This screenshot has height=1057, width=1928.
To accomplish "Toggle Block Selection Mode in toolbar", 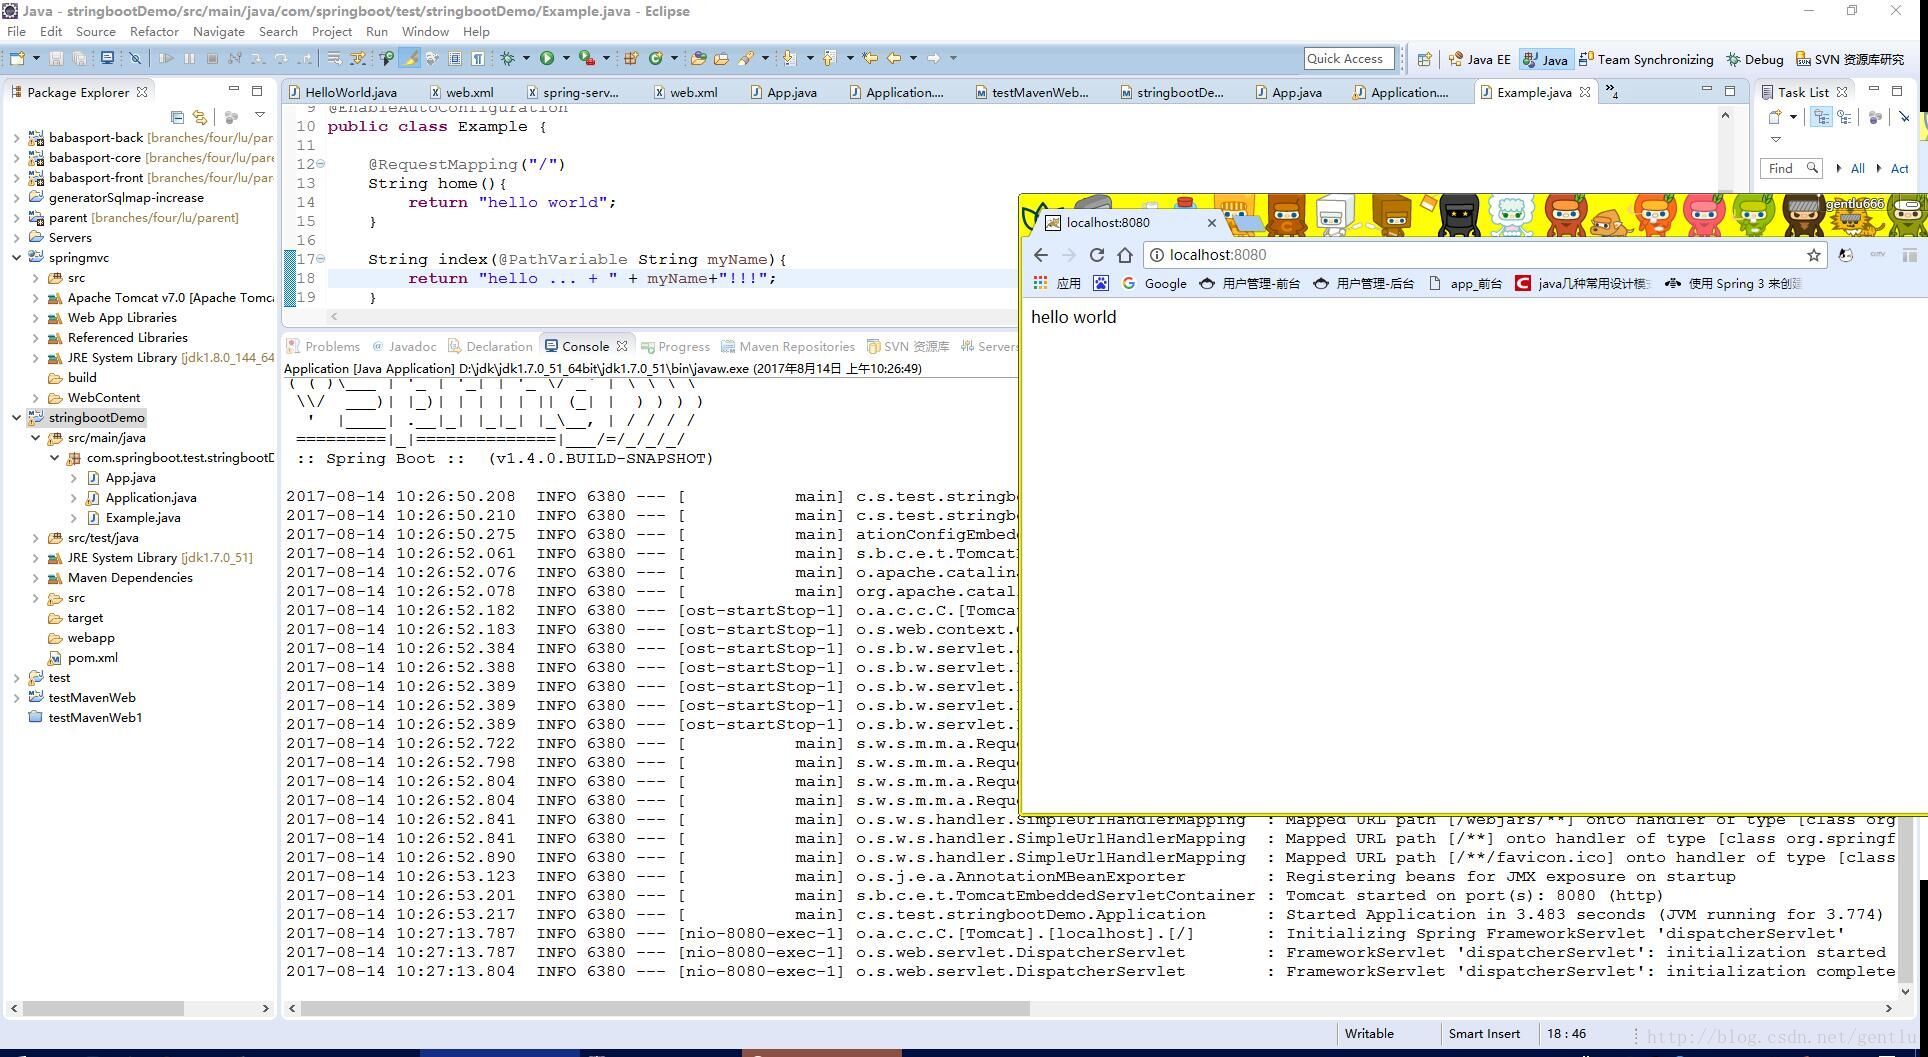I will click(455, 58).
